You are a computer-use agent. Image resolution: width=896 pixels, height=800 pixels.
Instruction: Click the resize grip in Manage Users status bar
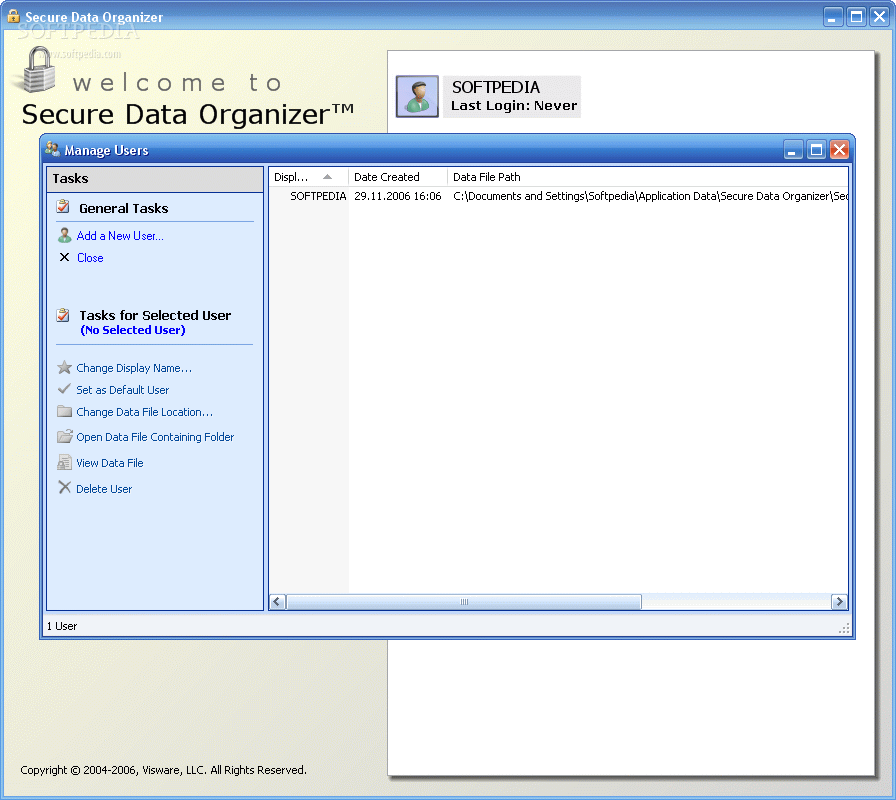pyautogui.click(x=844, y=629)
